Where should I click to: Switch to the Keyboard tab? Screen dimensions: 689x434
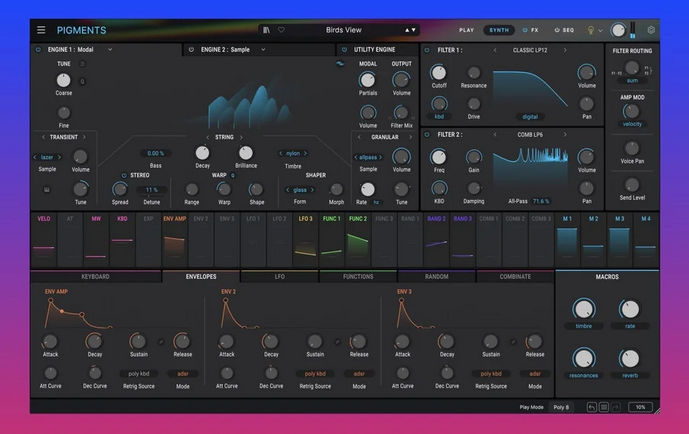click(95, 277)
